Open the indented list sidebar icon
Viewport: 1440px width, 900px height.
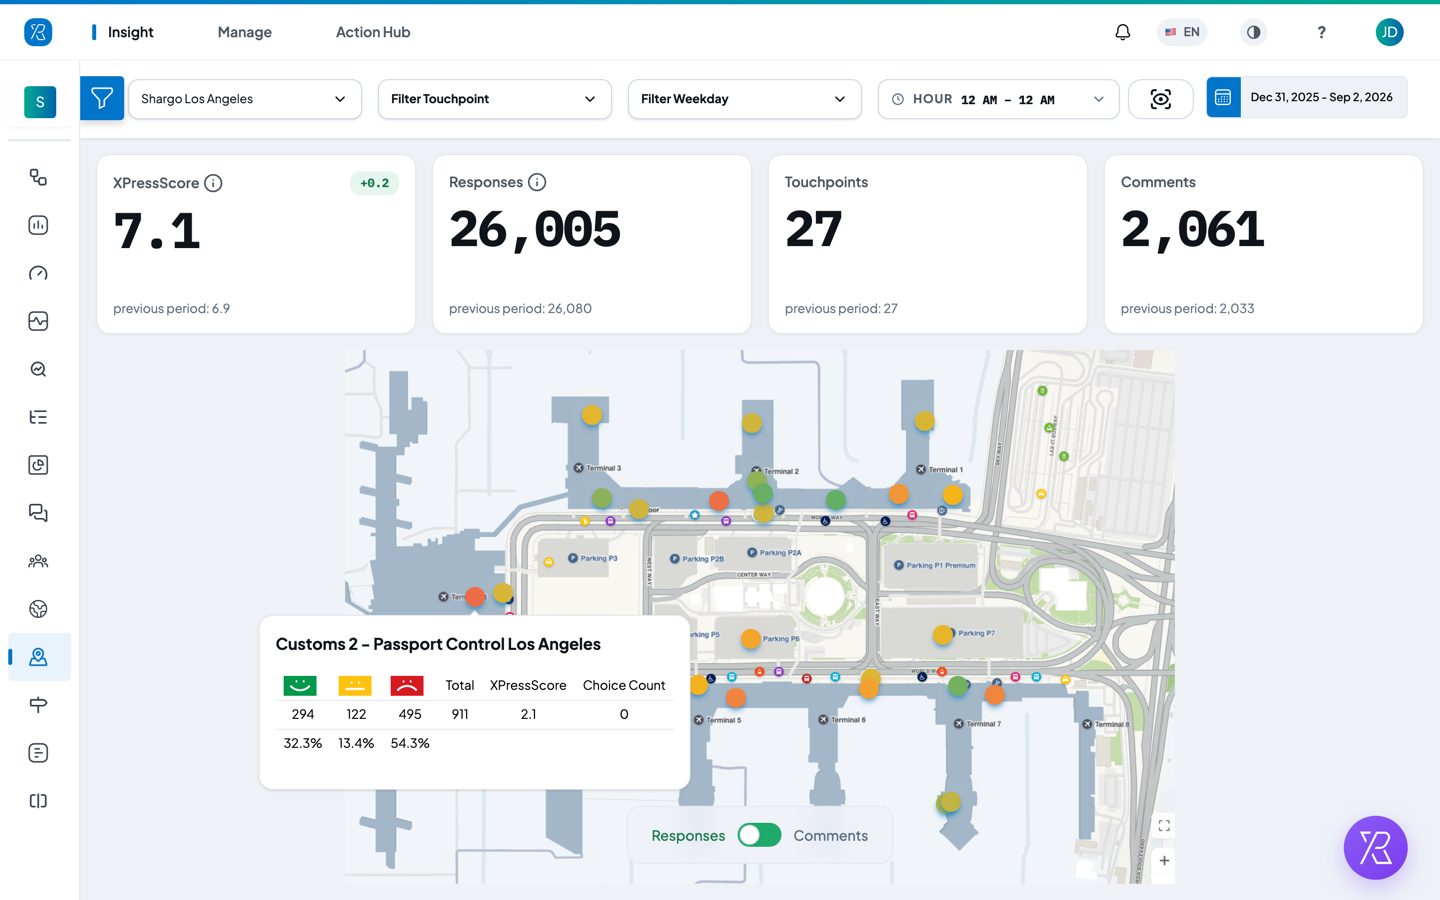pyautogui.click(x=38, y=417)
